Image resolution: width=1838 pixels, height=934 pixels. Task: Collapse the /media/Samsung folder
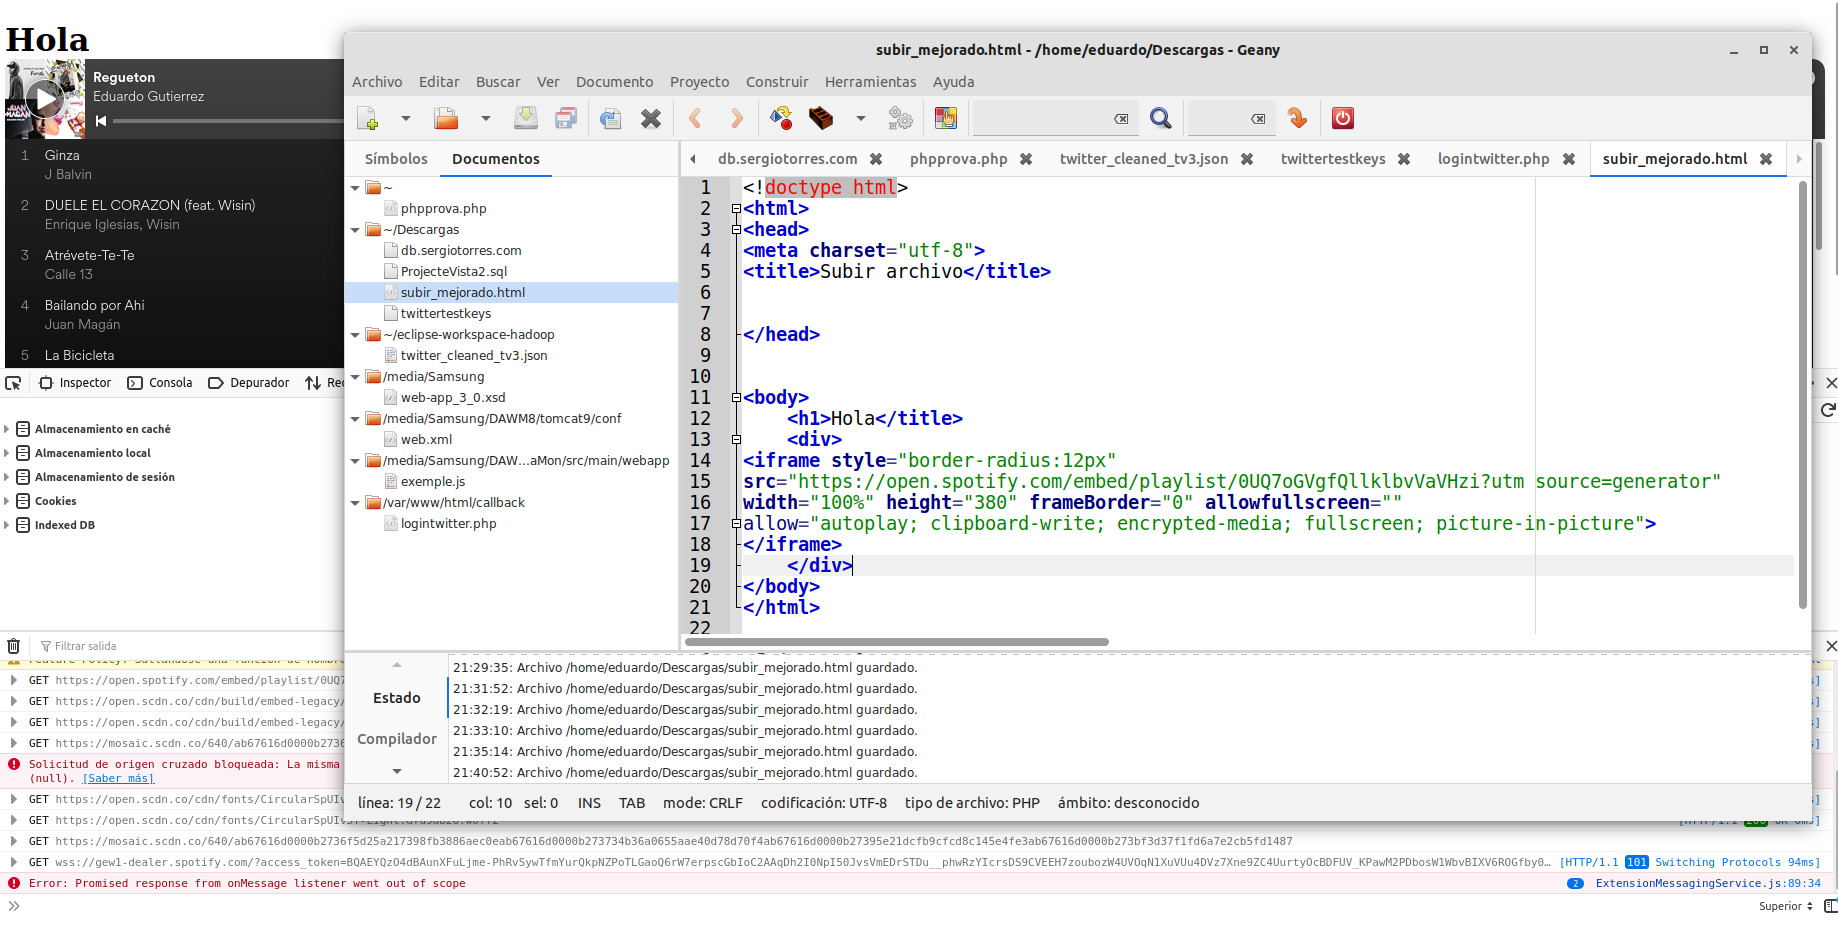[x=355, y=377]
